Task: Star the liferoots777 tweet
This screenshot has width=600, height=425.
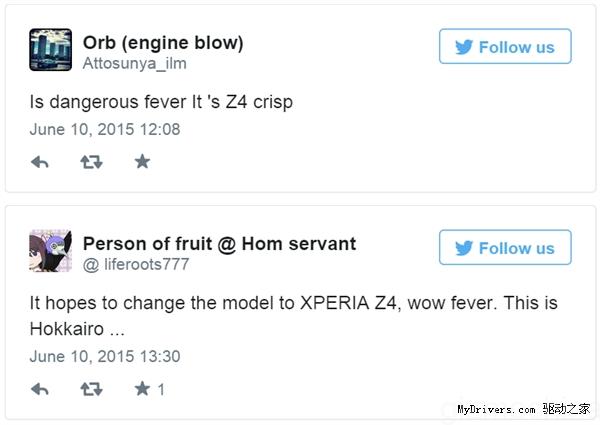Action: 142,388
